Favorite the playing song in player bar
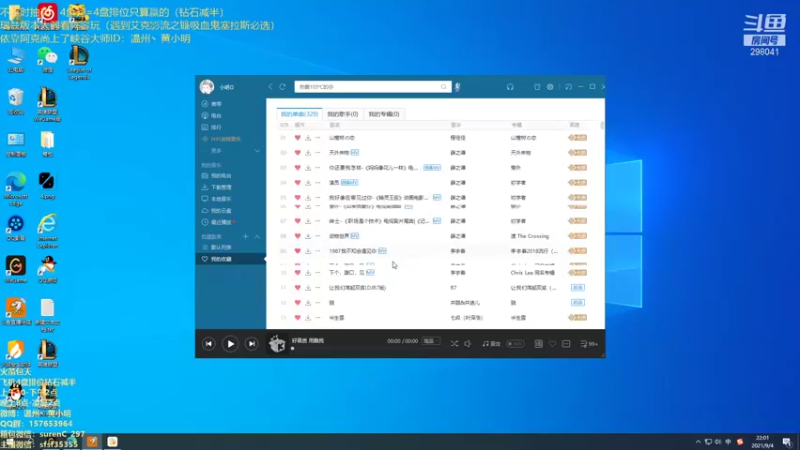This screenshot has height=450, width=800. click(553, 344)
